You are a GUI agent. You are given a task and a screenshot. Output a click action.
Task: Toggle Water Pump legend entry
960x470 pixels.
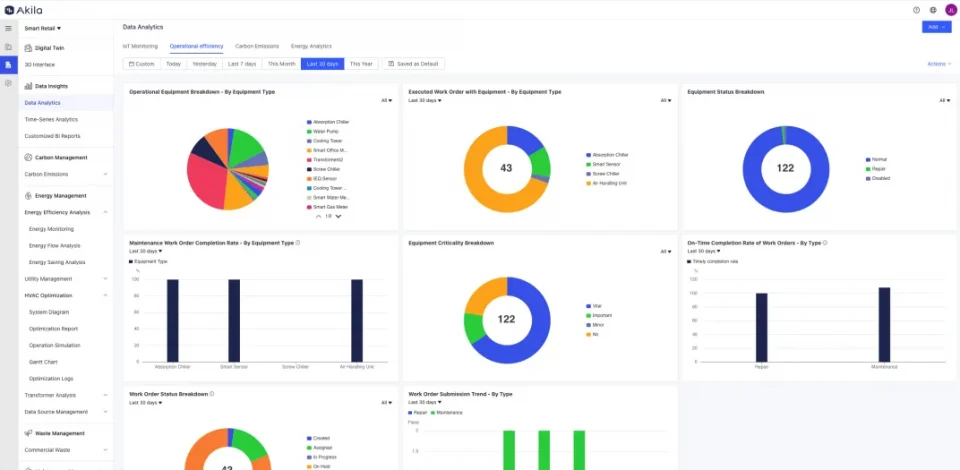pyautogui.click(x=323, y=132)
